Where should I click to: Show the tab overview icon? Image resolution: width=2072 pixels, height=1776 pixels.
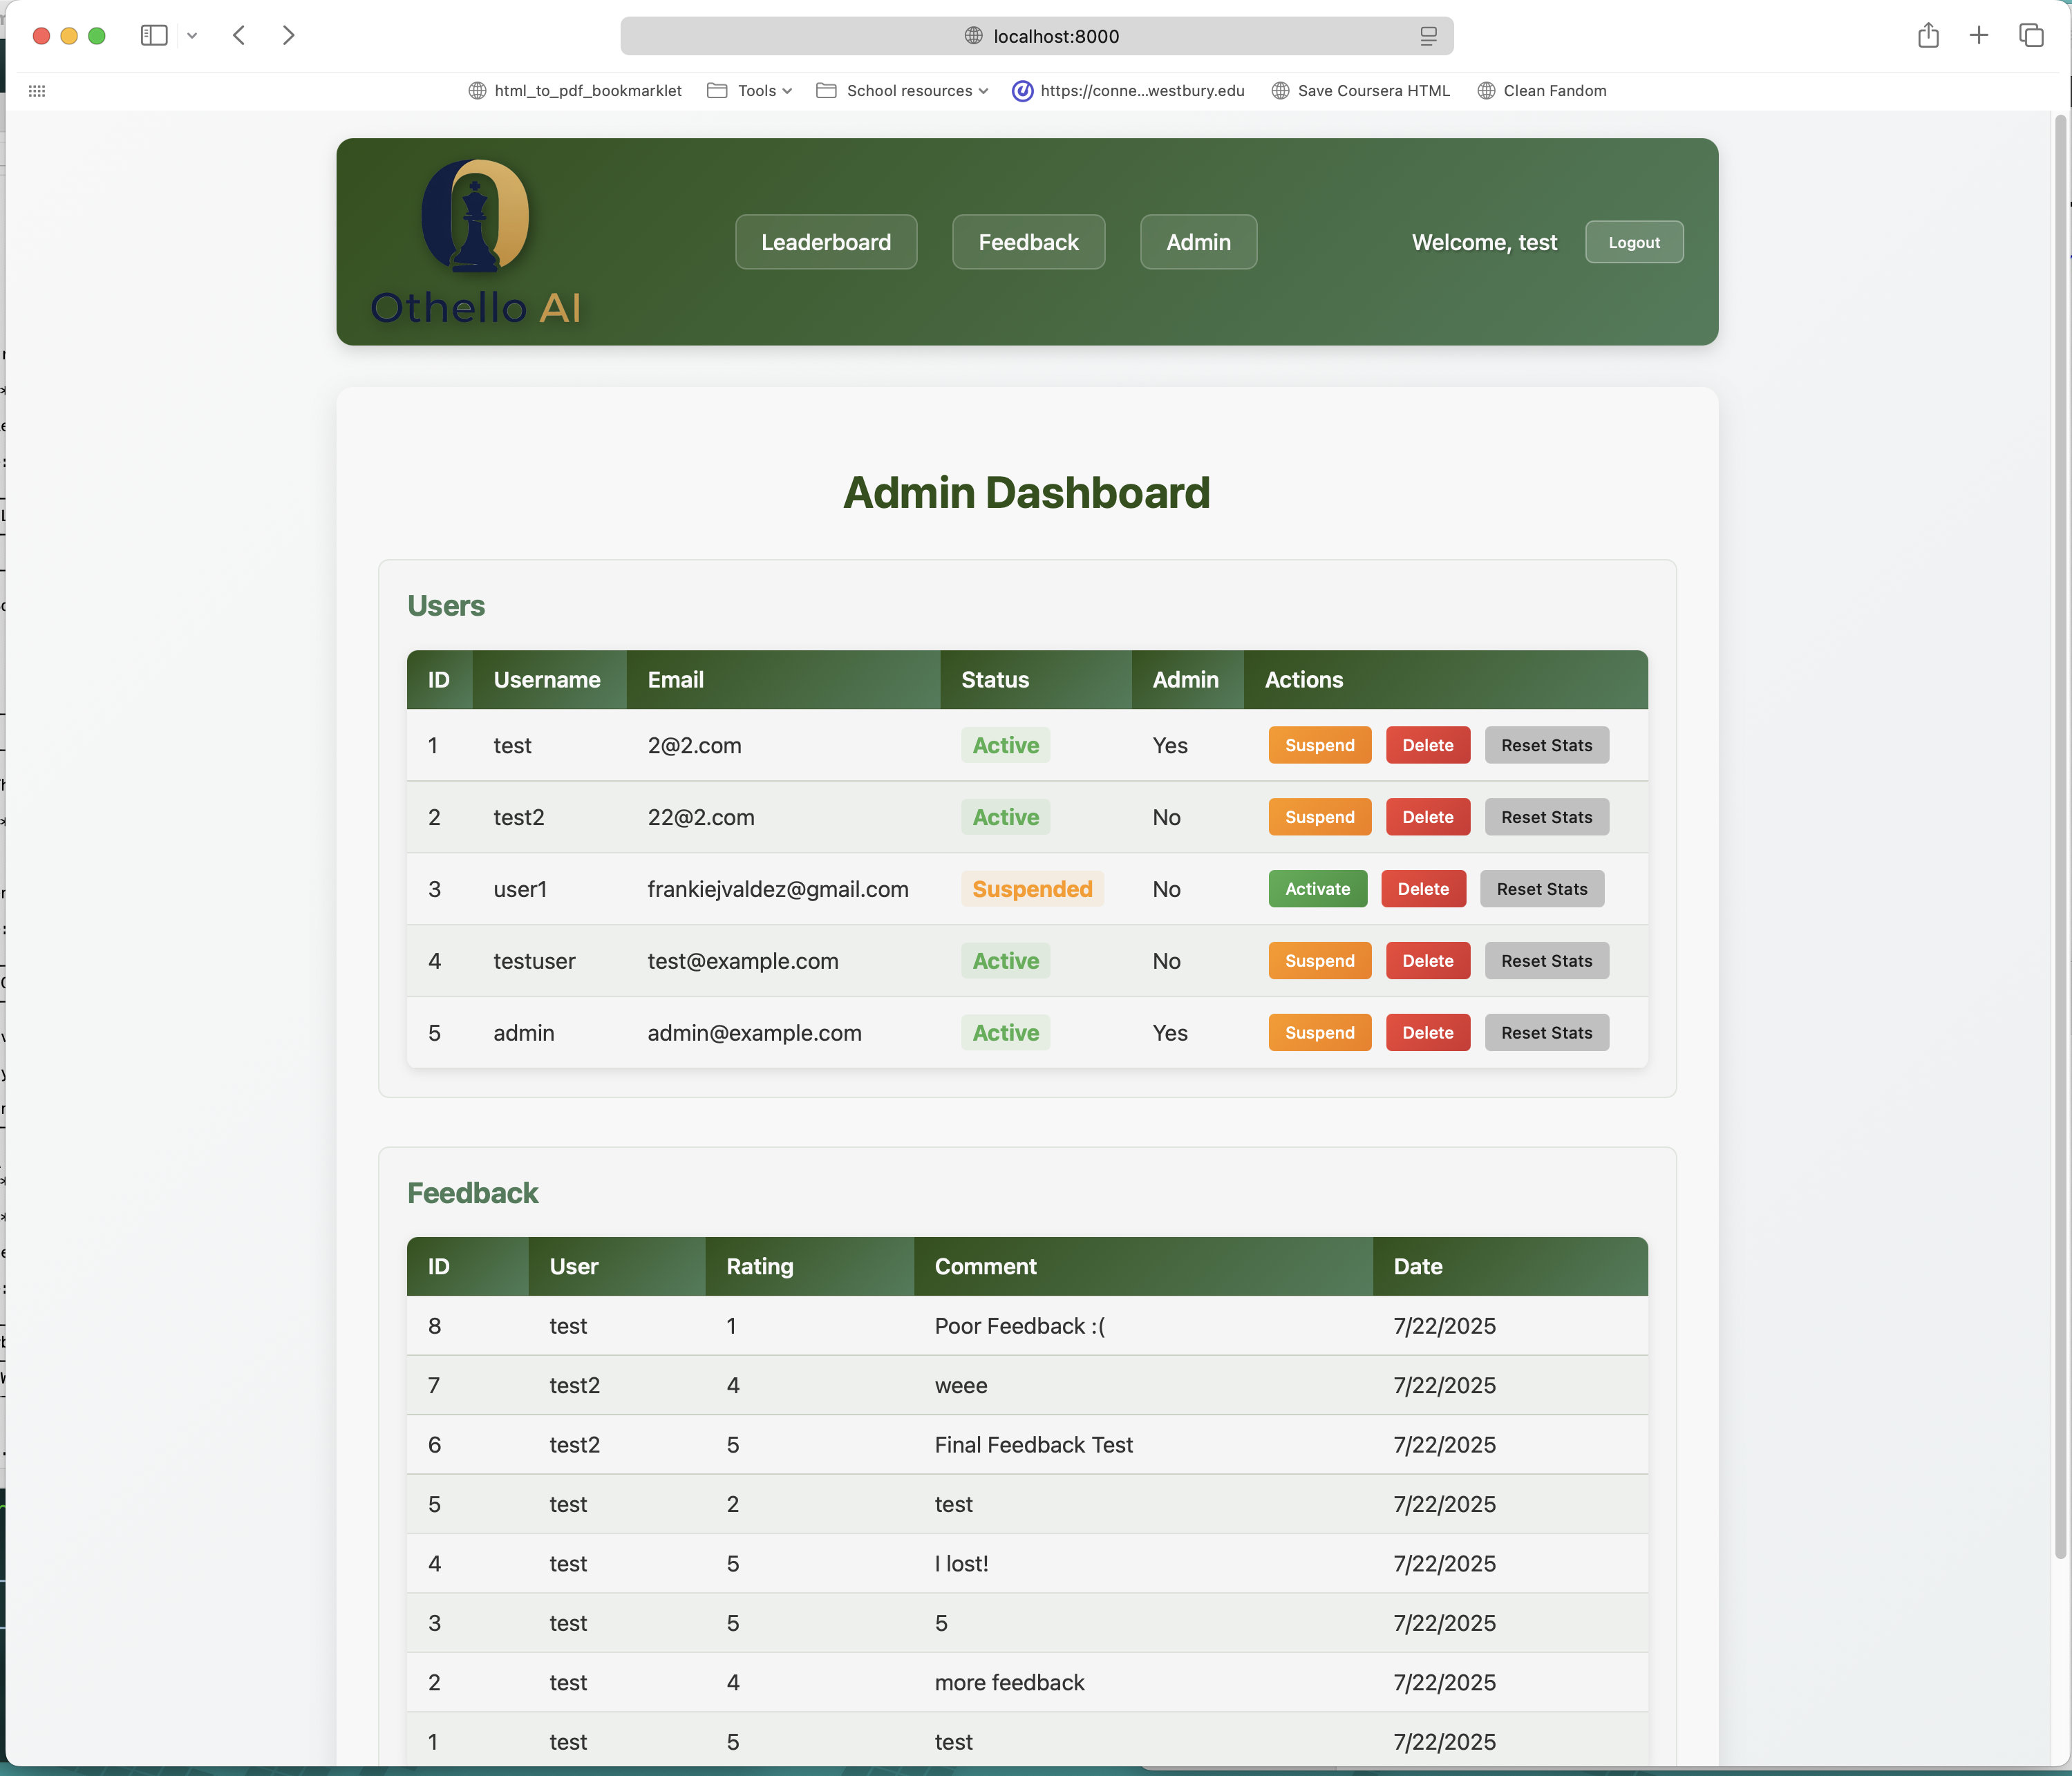(2031, 36)
